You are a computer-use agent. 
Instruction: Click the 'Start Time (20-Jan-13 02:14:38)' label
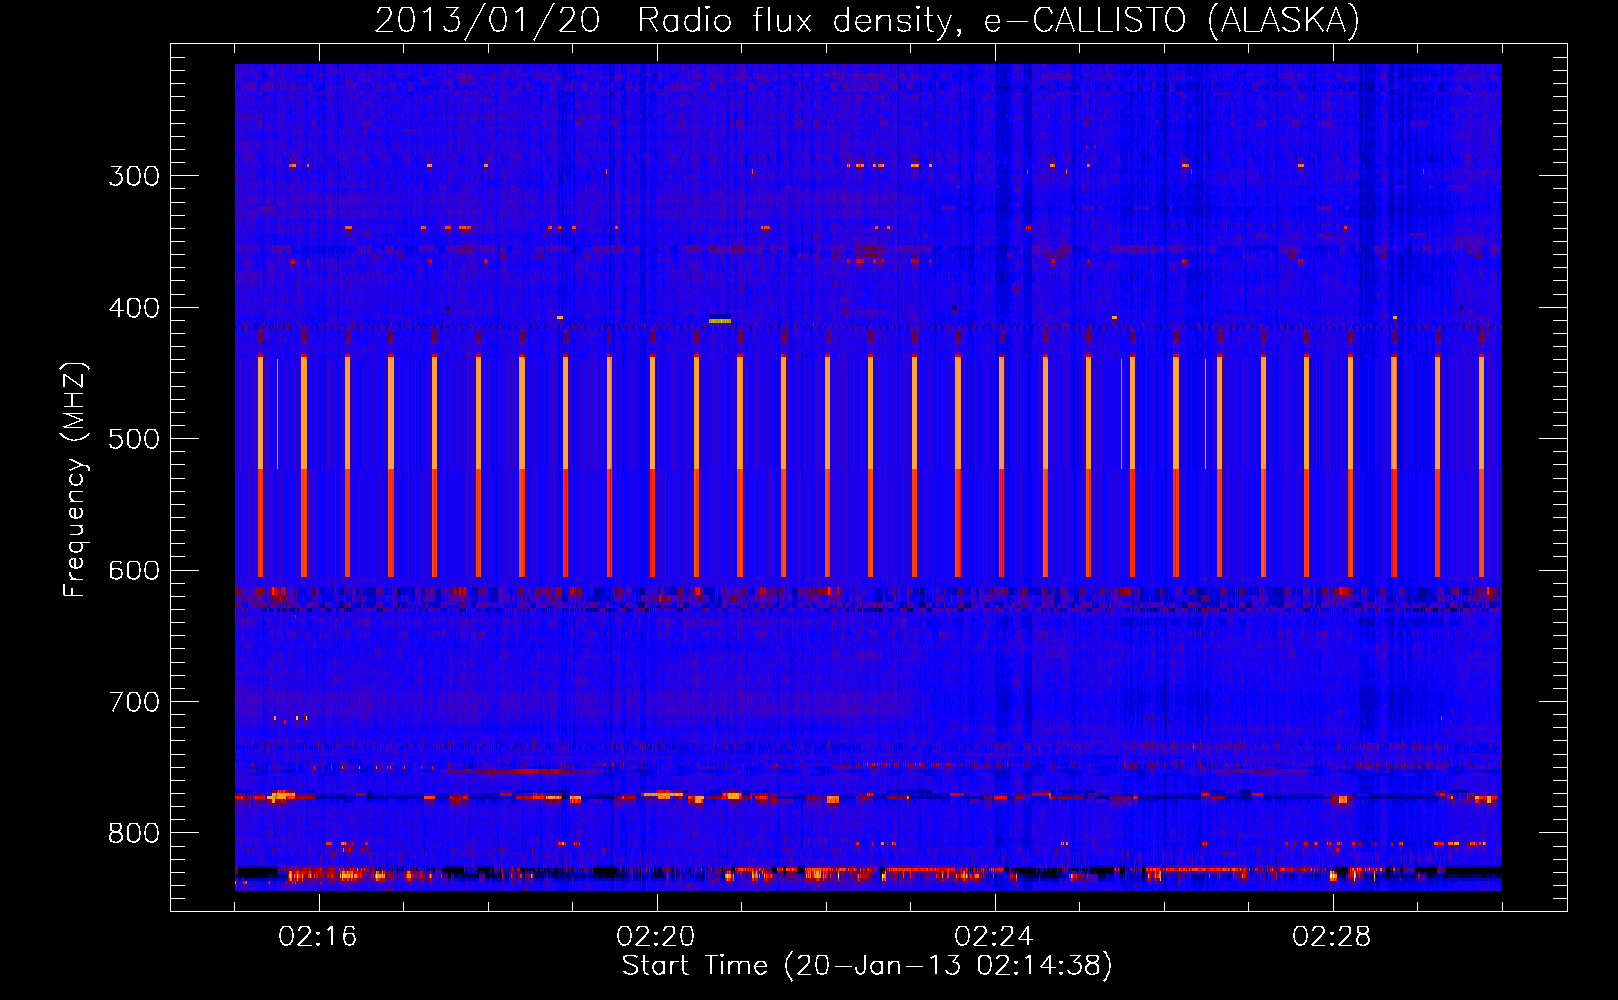tap(867, 966)
